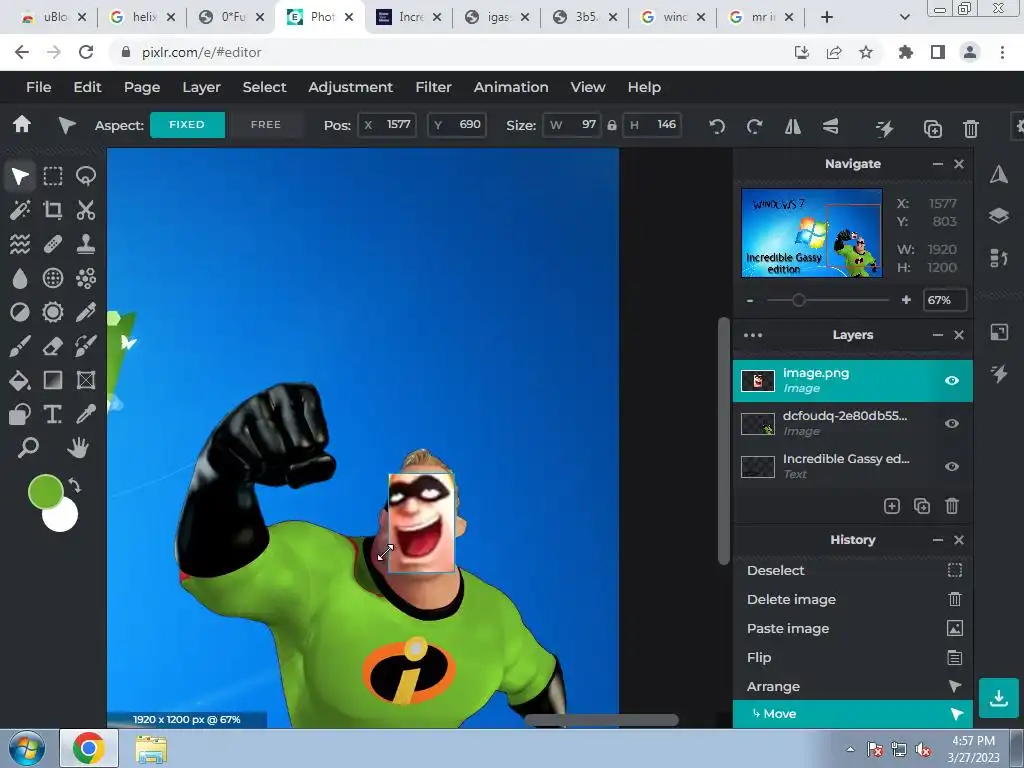Select the Magic Wand tool

coord(20,210)
